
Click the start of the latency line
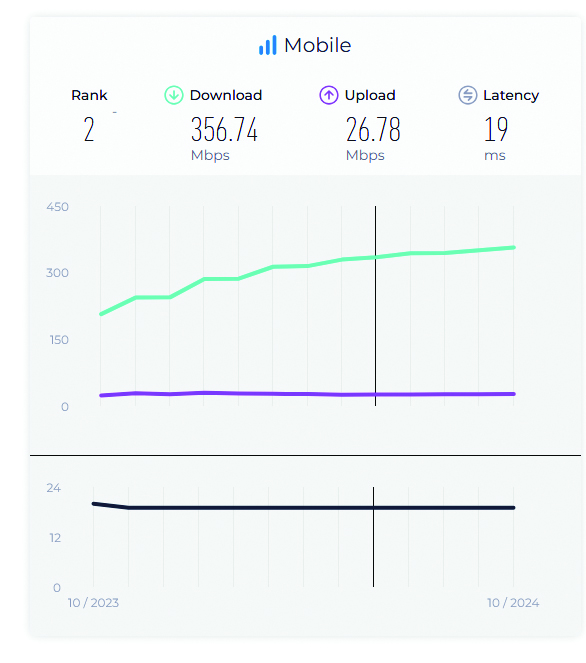94,504
